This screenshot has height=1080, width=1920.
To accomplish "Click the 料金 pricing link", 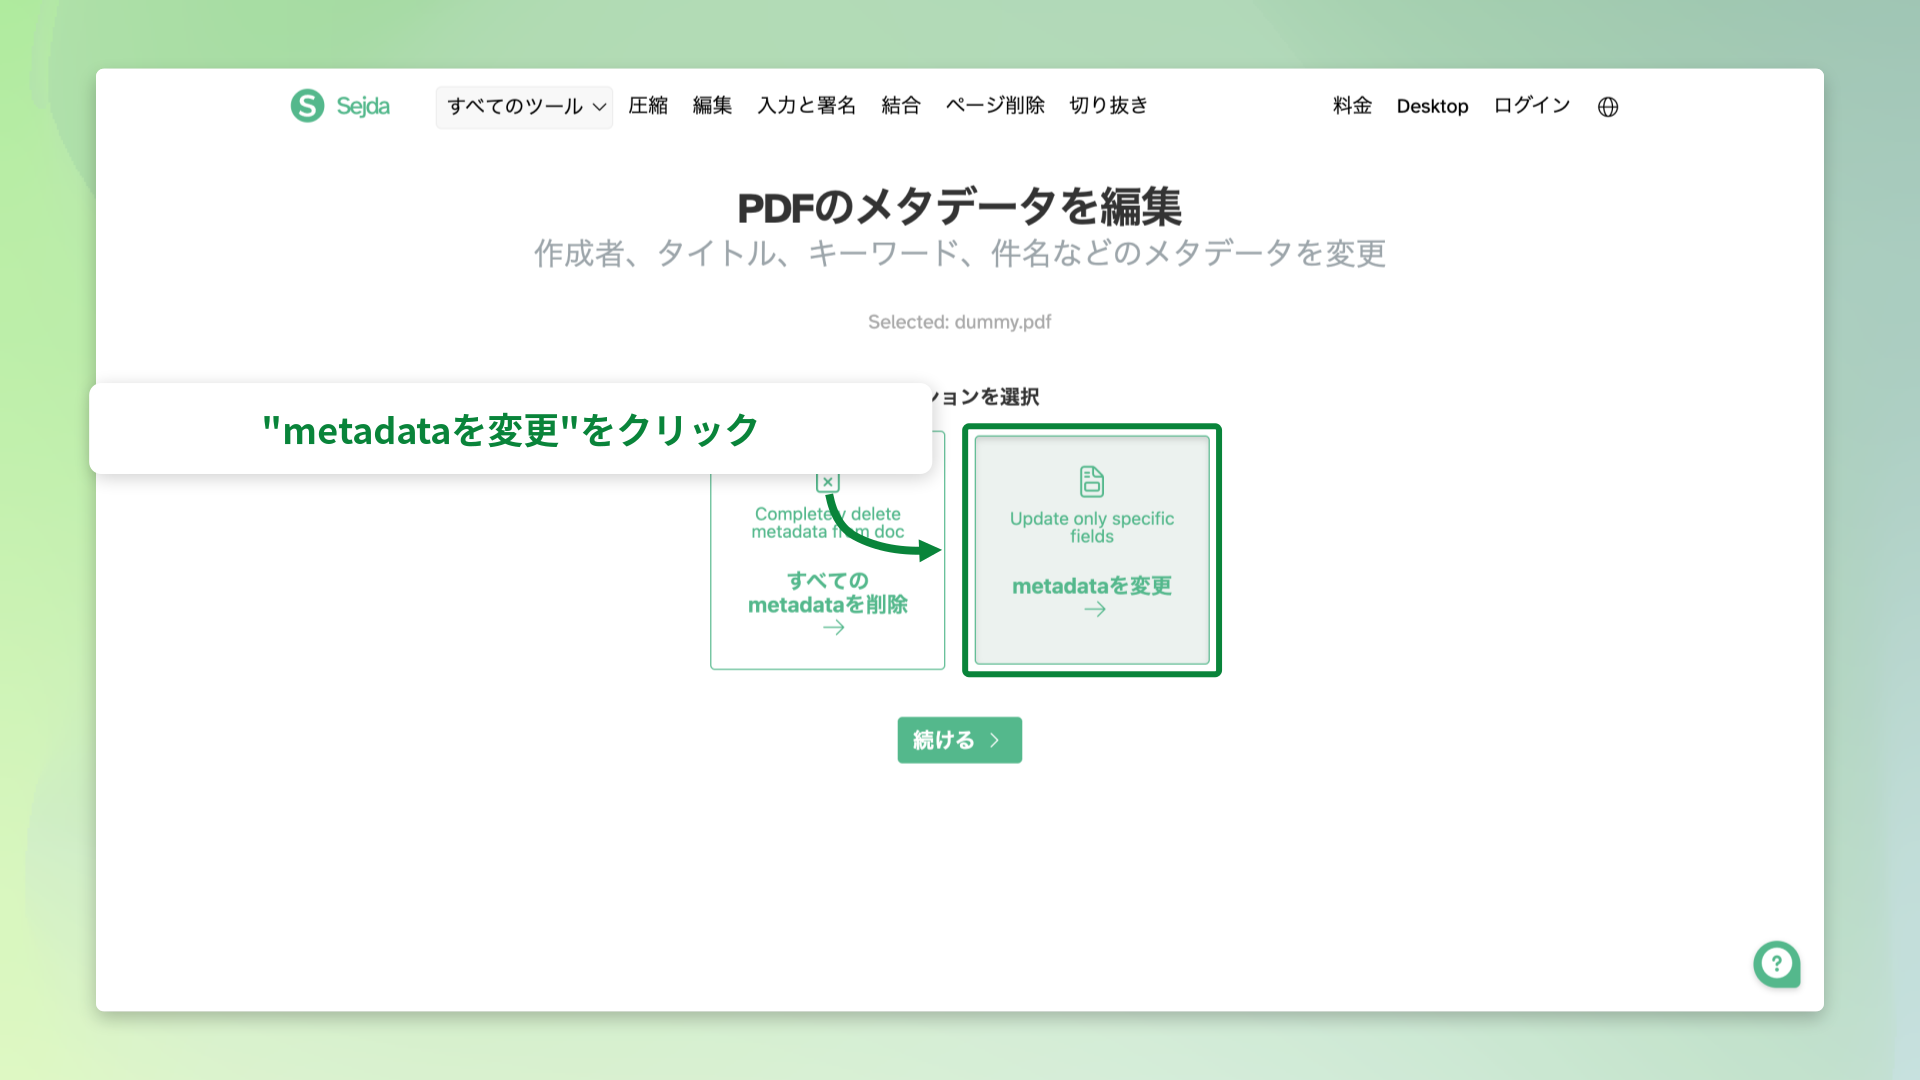I will (x=1352, y=106).
